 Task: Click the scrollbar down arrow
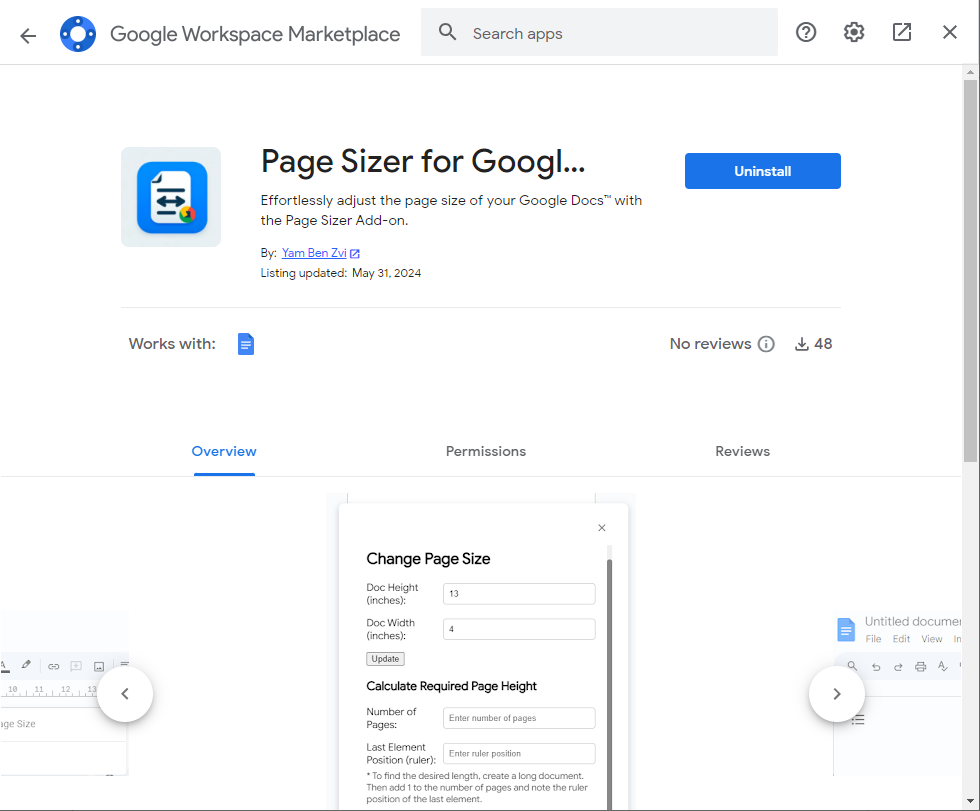click(970, 801)
